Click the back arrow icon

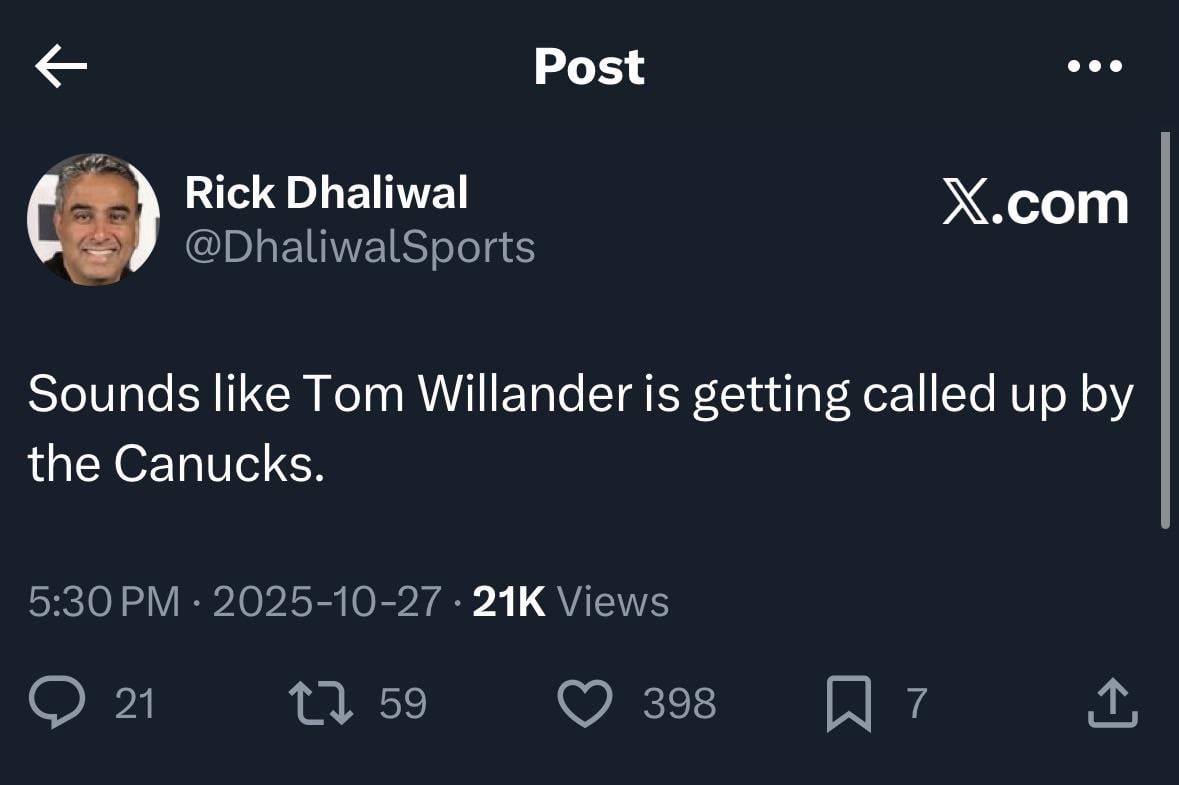pos(60,66)
